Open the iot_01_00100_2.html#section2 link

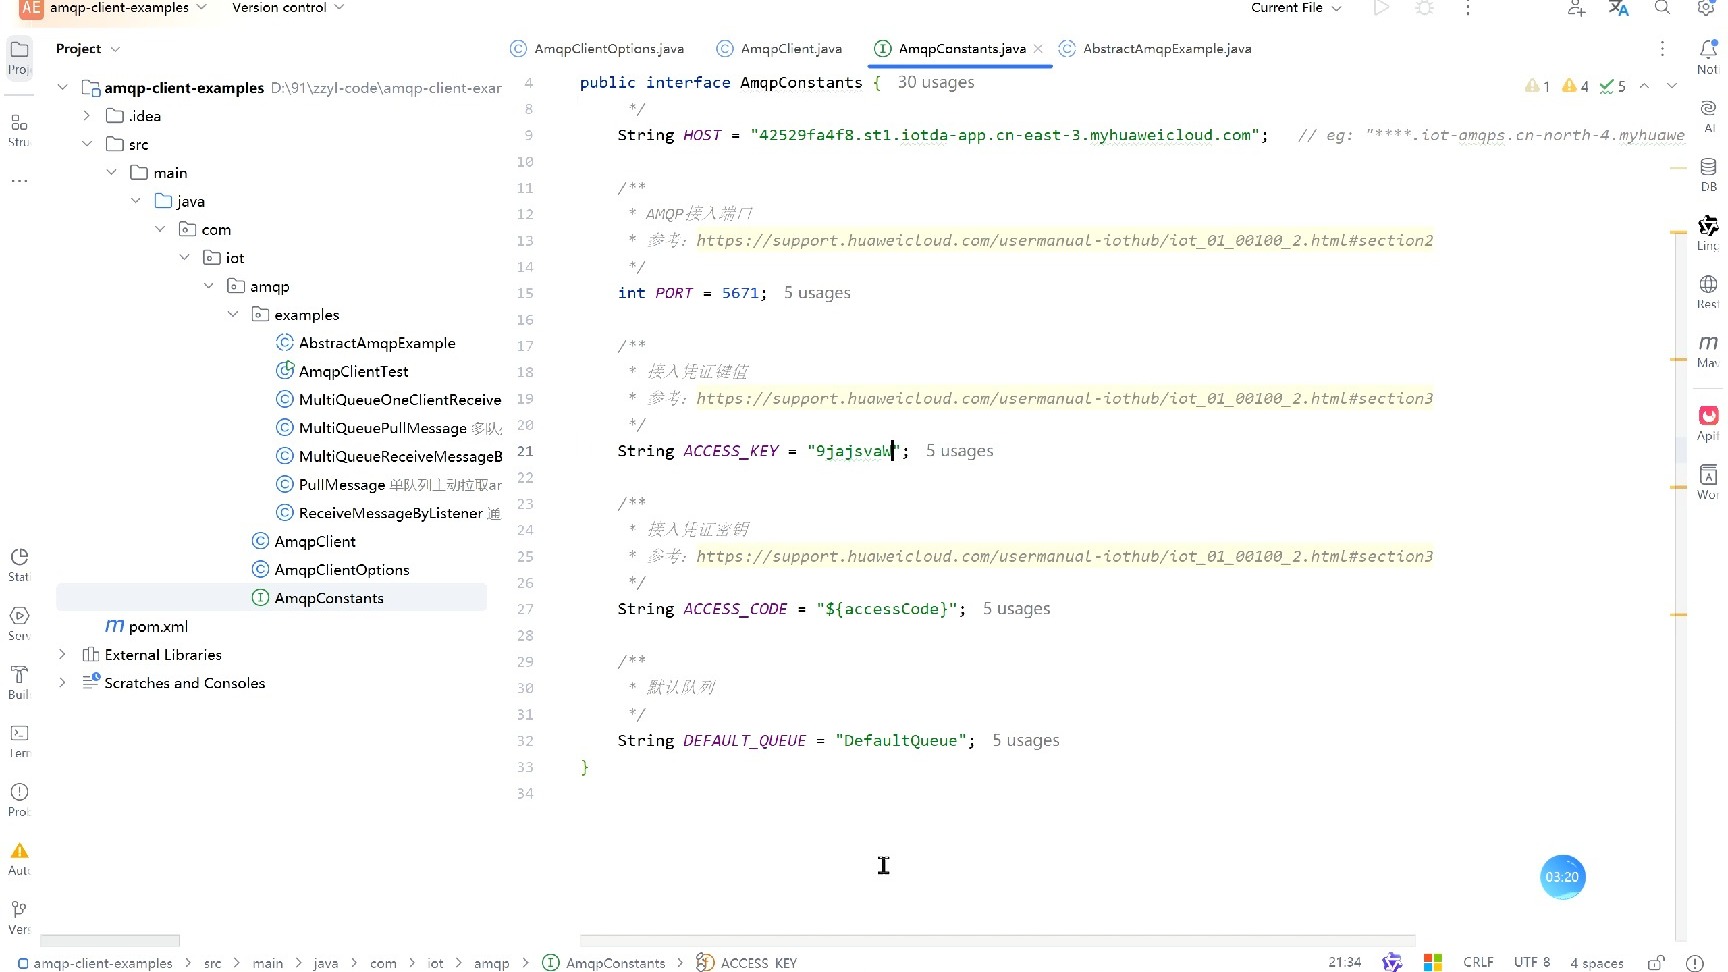pos(1065,240)
